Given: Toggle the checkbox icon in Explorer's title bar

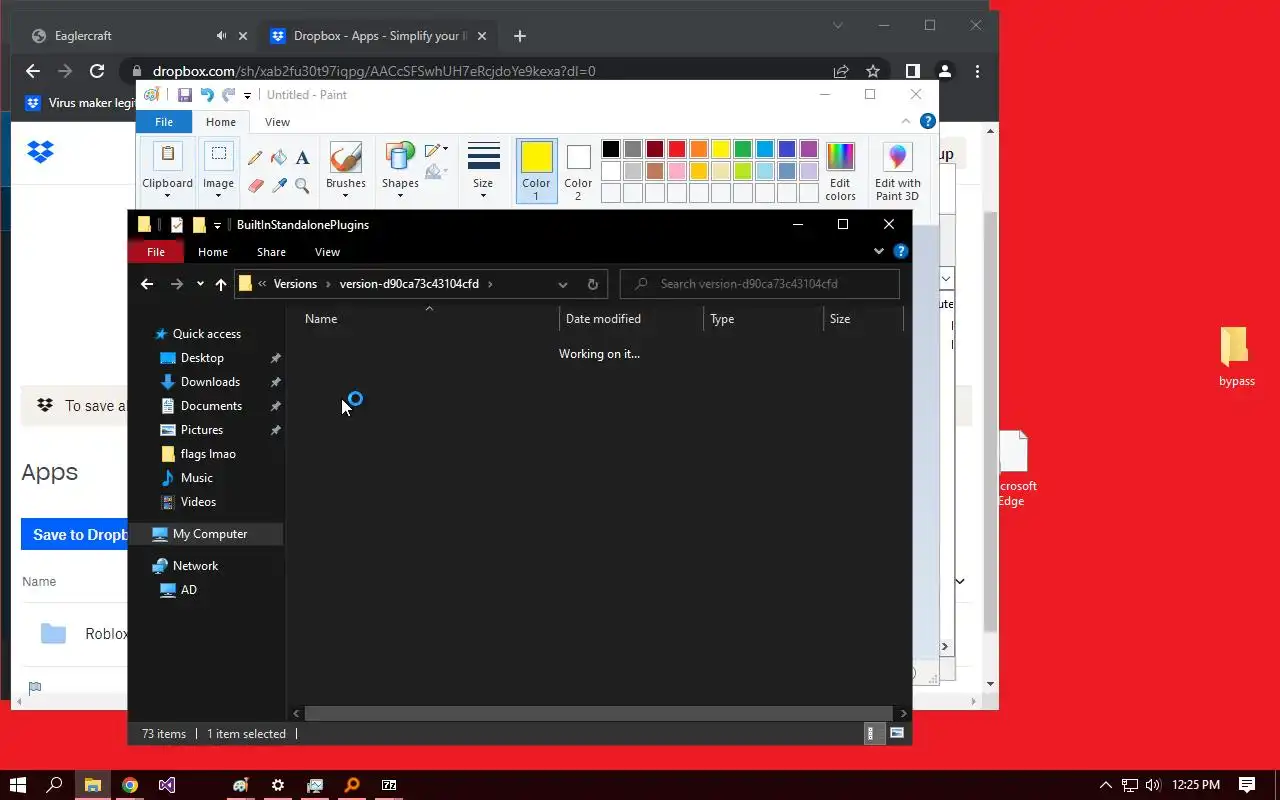Looking at the screenshot, I should coord(177,225).
